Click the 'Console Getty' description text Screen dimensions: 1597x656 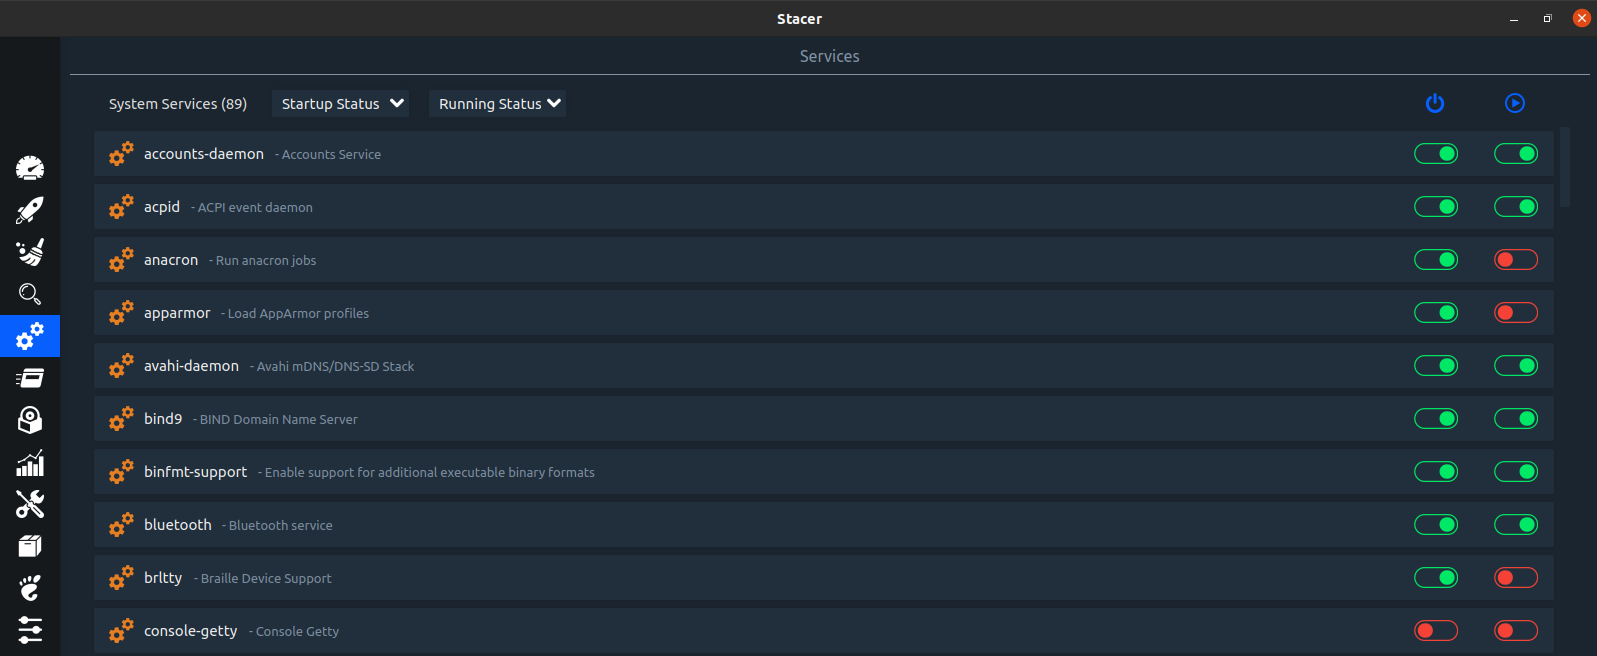click(x=298, y=632)
